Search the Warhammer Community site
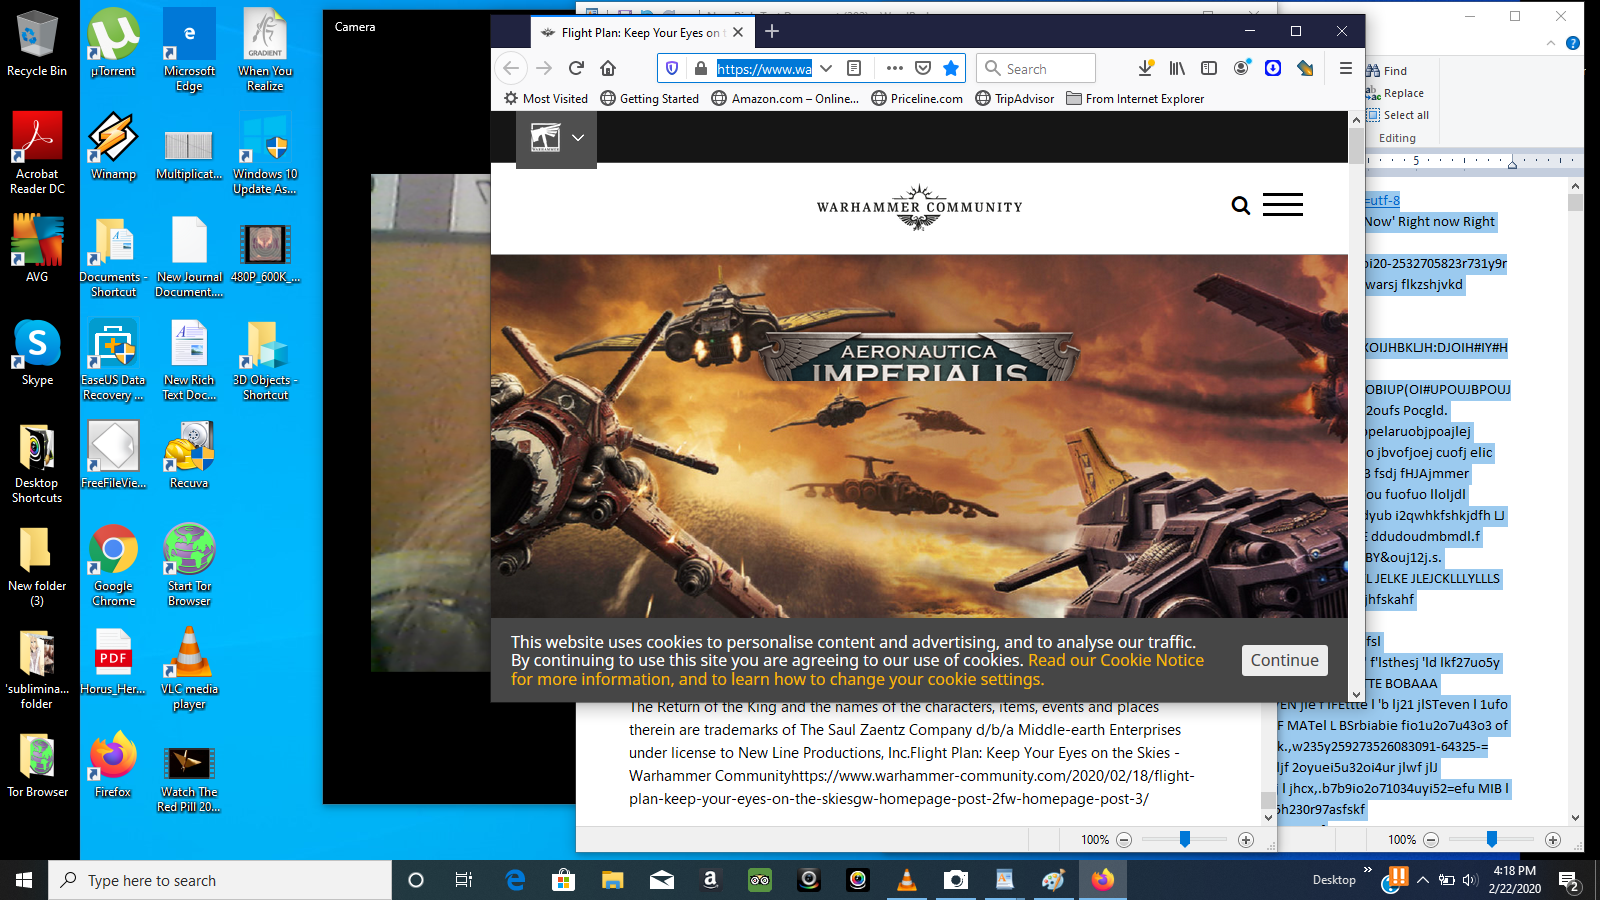This screenshot has width=1600, height=900. [1241, 206]
